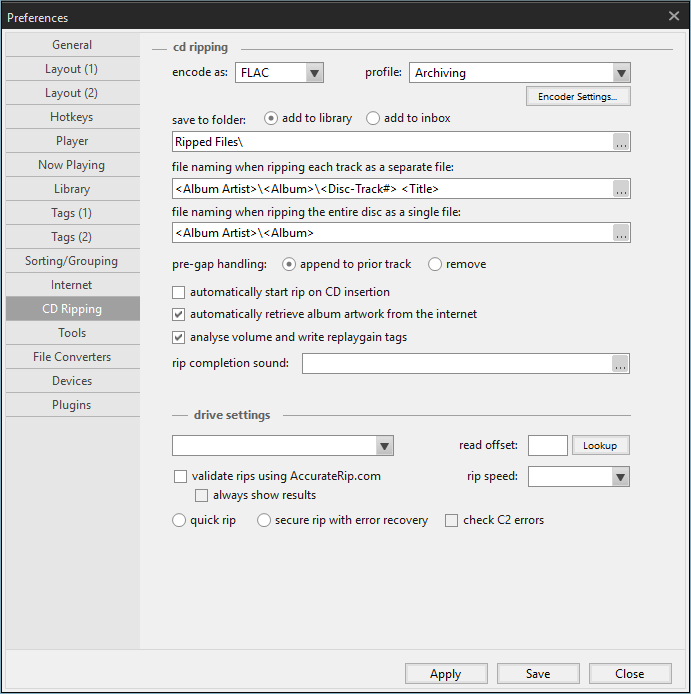Open the separate track file naming editor
The height and width of the screenshot is (694, 691).
pos(621,189)
